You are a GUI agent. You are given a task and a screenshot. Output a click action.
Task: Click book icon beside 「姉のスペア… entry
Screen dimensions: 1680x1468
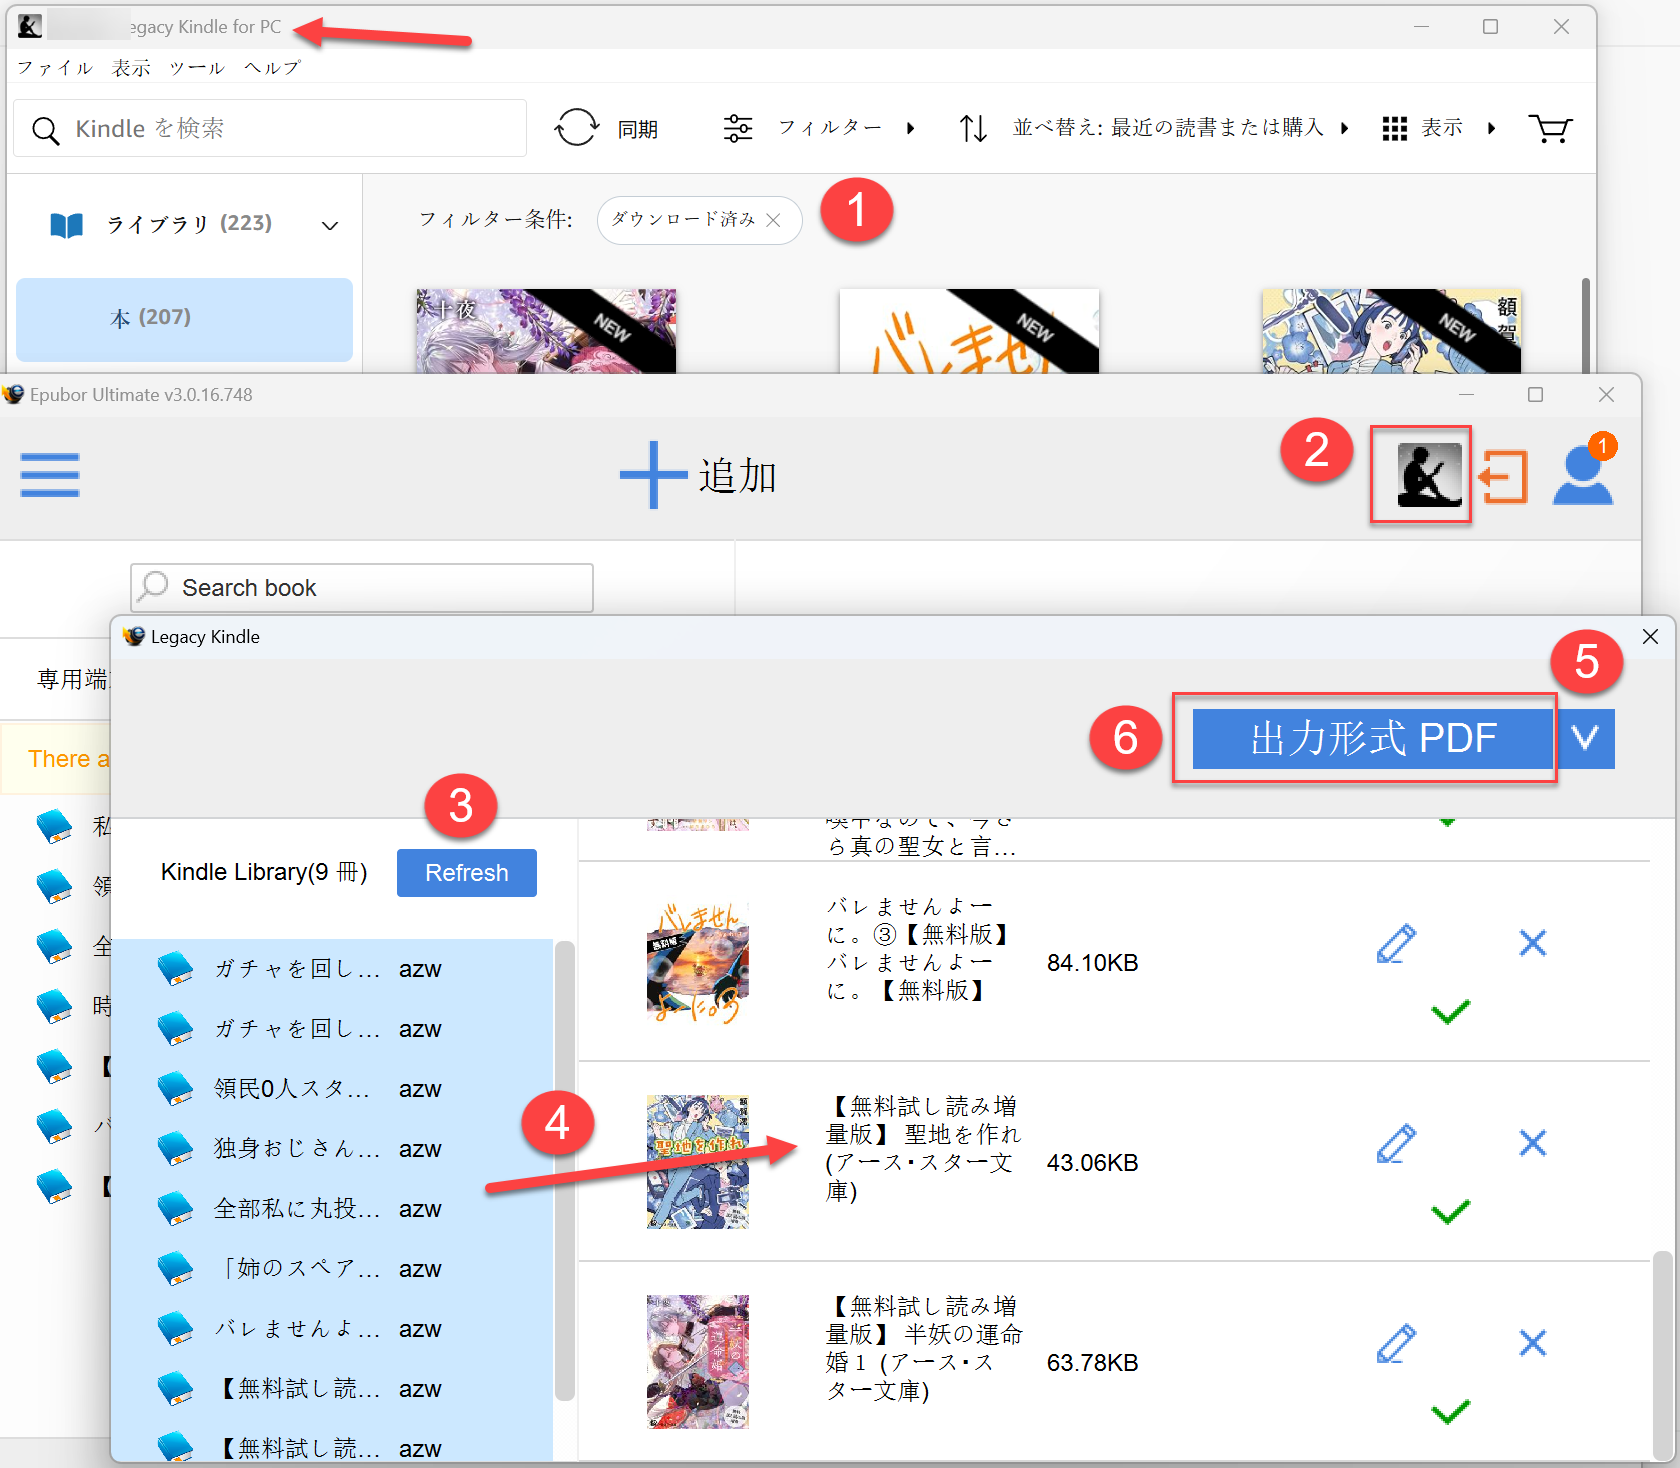[176, 1268]
